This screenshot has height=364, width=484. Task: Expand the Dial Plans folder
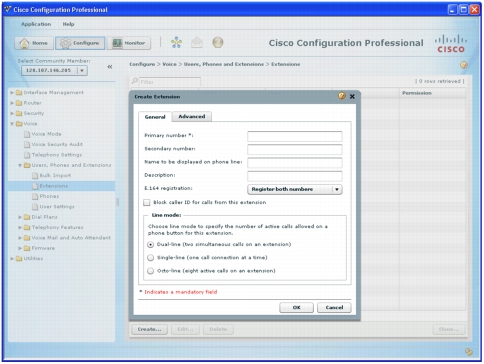20,217
